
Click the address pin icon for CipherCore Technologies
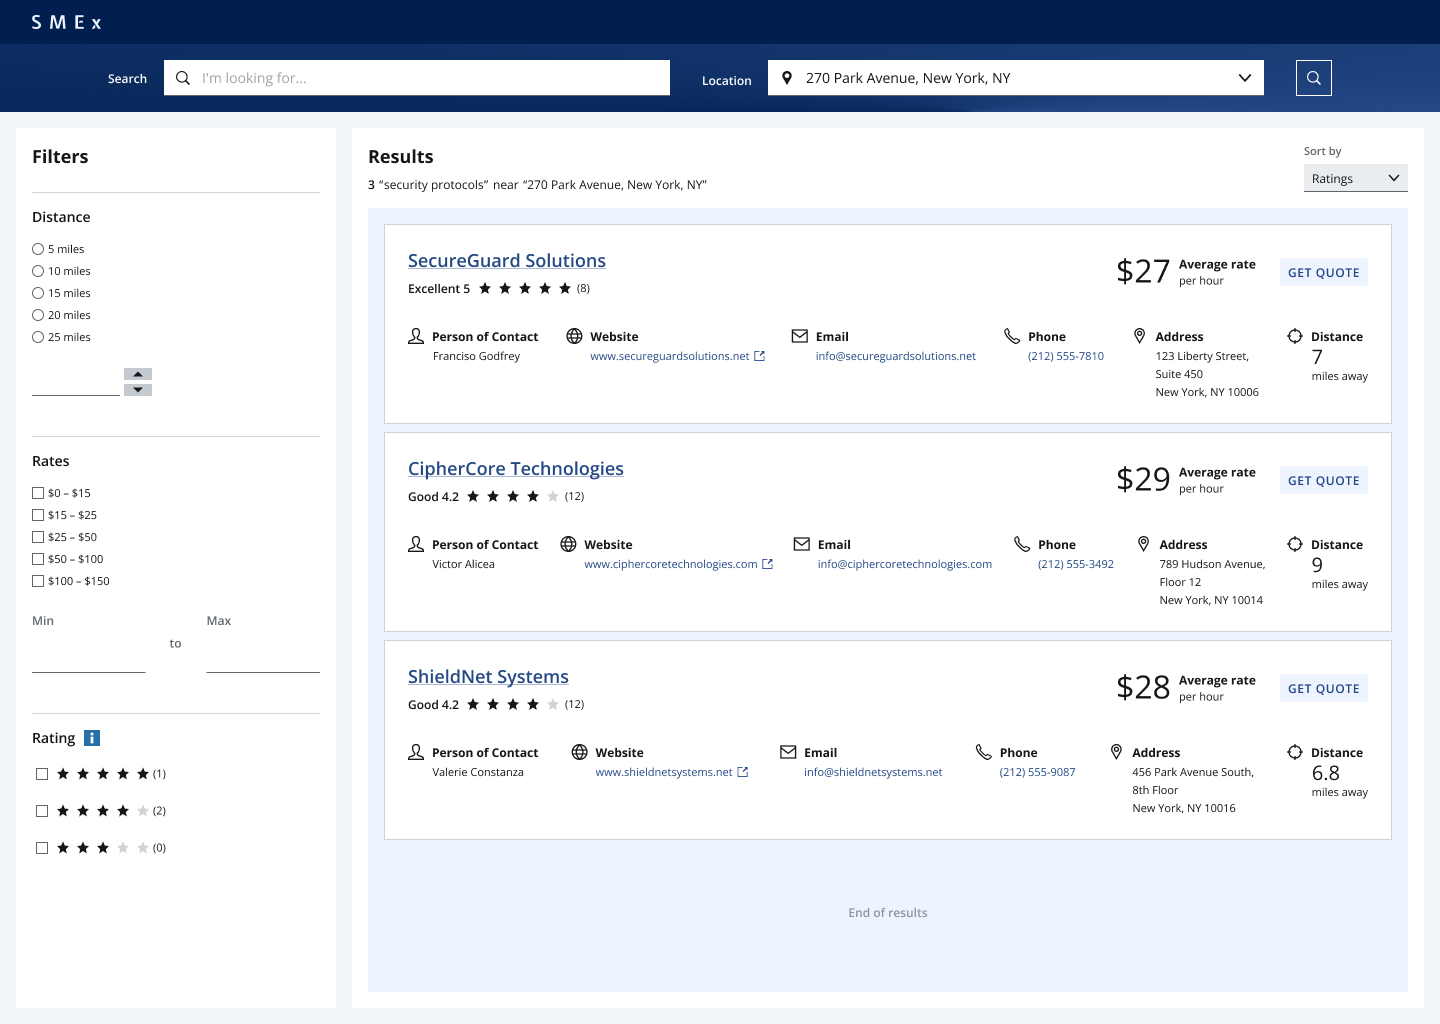coord(1144,543)
